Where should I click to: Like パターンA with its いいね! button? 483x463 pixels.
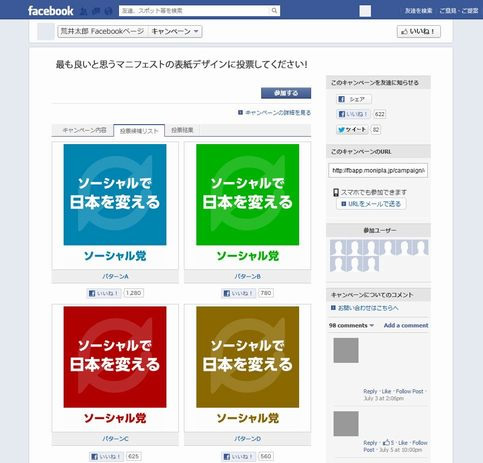click(104, 293)
